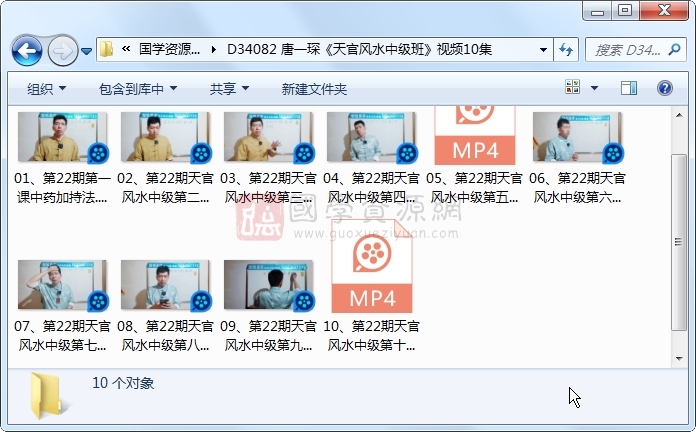
Task: Click the search magnifier icon
Action: 675,49
